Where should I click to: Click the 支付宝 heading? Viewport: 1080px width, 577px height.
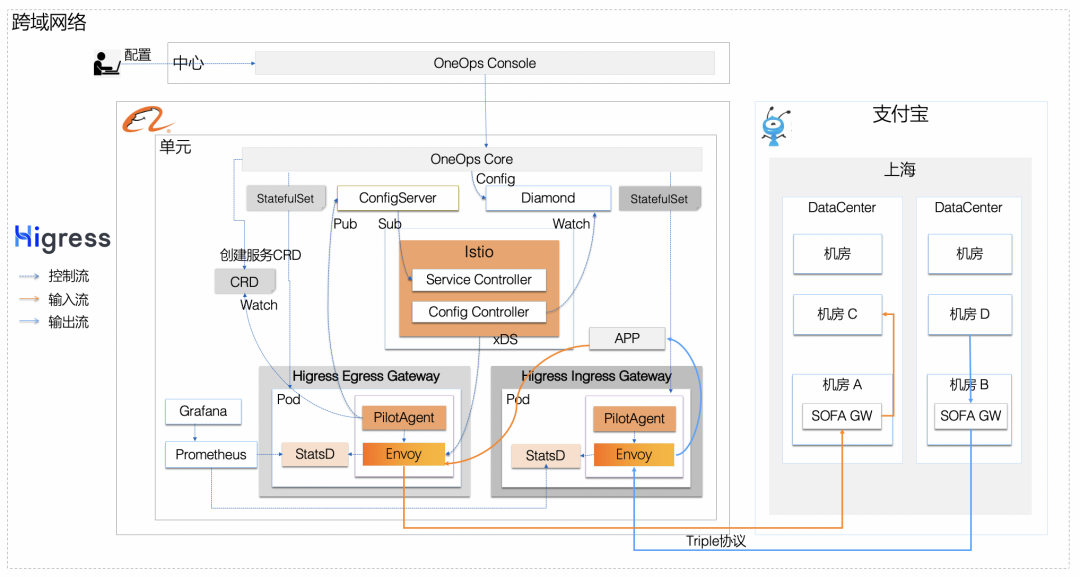click(x=900, y=114)
